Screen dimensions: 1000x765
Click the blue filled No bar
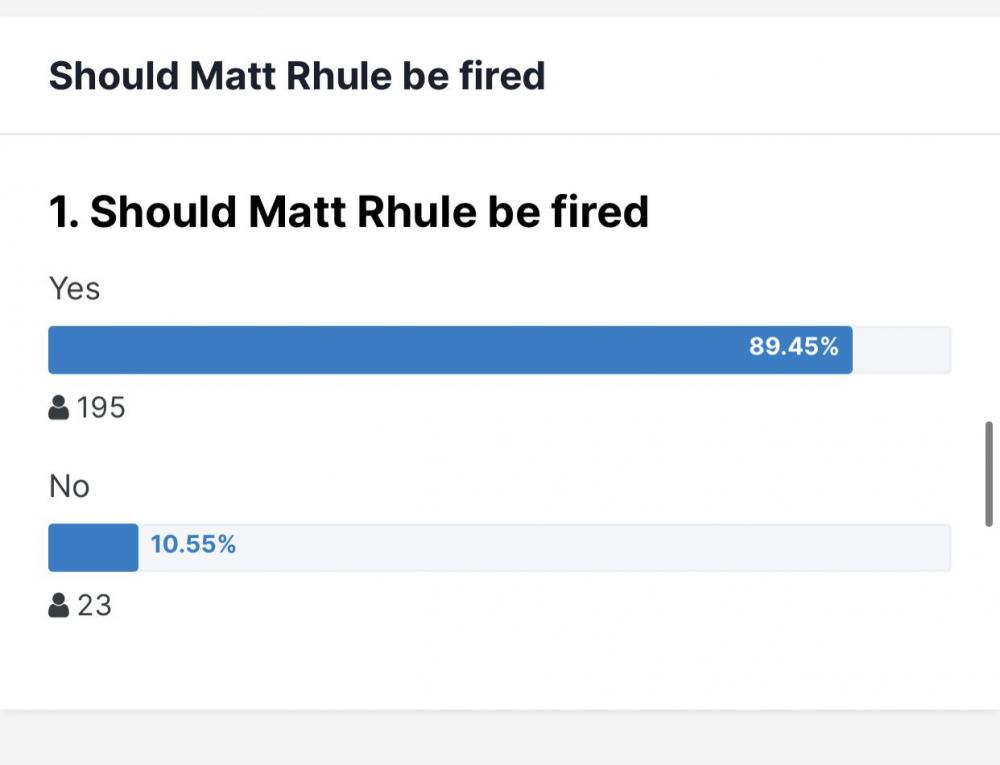tap(93, 548)
